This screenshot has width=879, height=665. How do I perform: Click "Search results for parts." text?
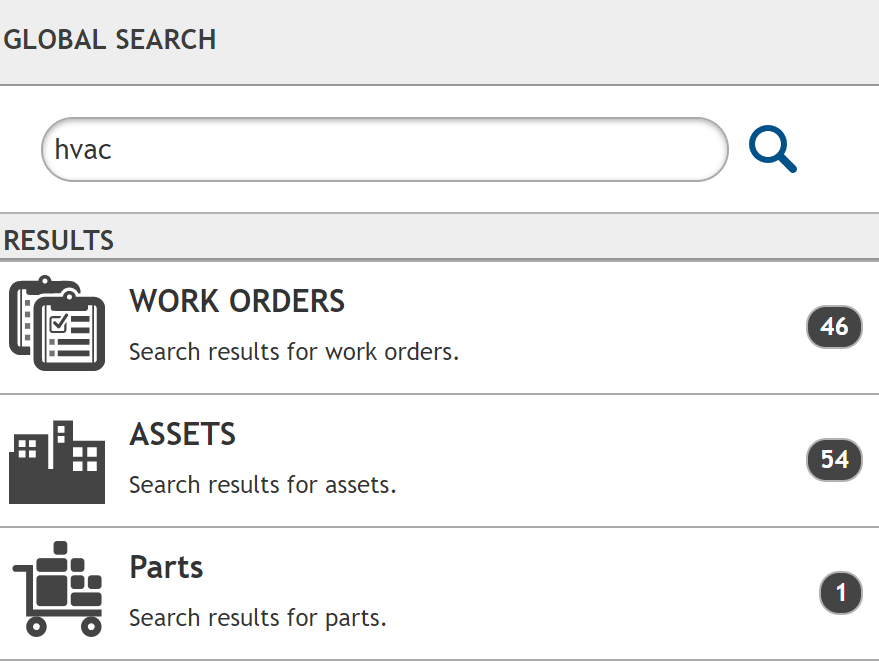click(x=258, y=618)
